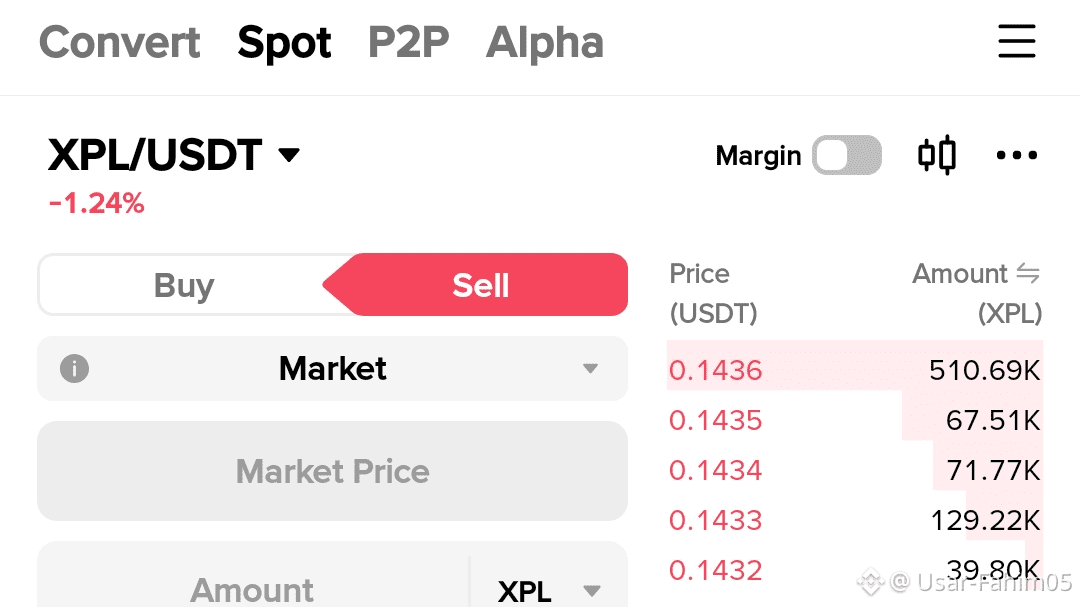Switch to the Convert tab

click(x=120, y=43)
